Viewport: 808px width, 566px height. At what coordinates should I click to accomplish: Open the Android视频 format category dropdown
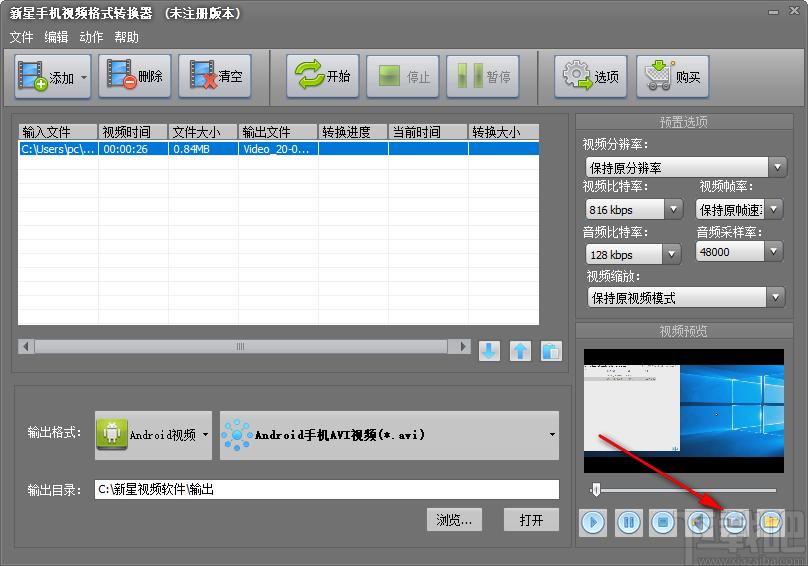(154, 435)
